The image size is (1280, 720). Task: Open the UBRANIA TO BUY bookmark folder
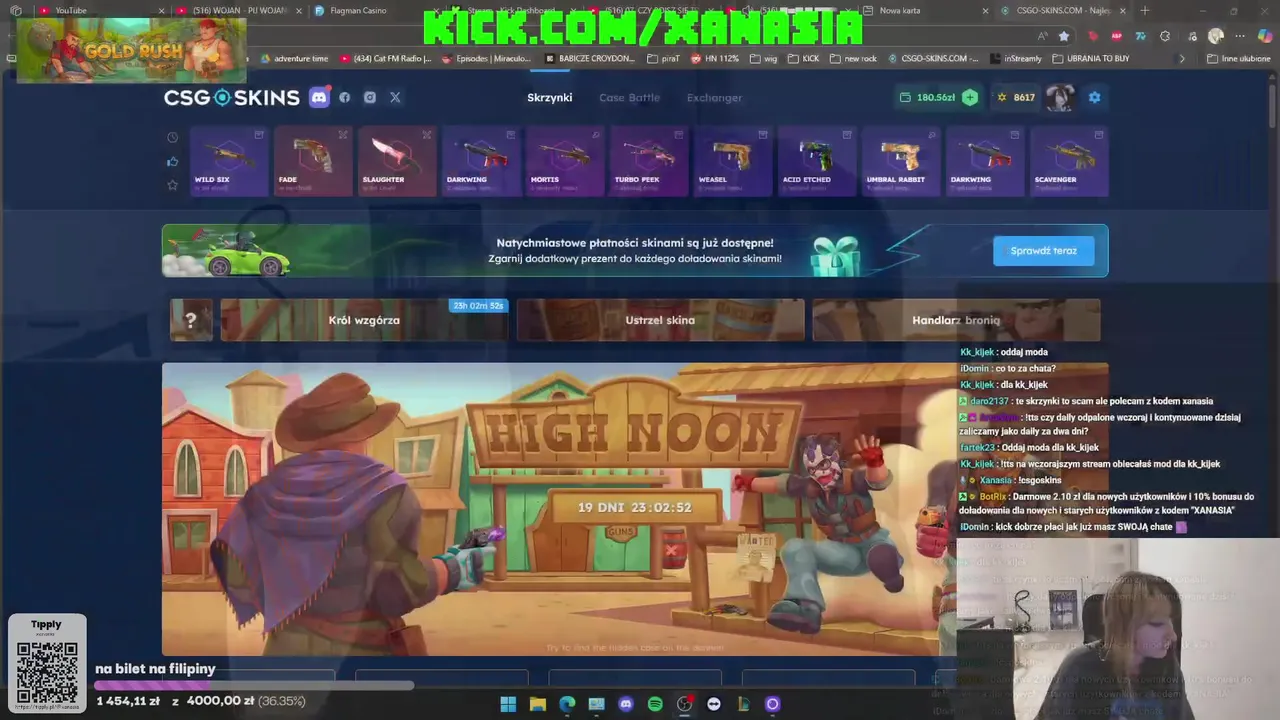pyautogui.click(x=1091, y=59)
